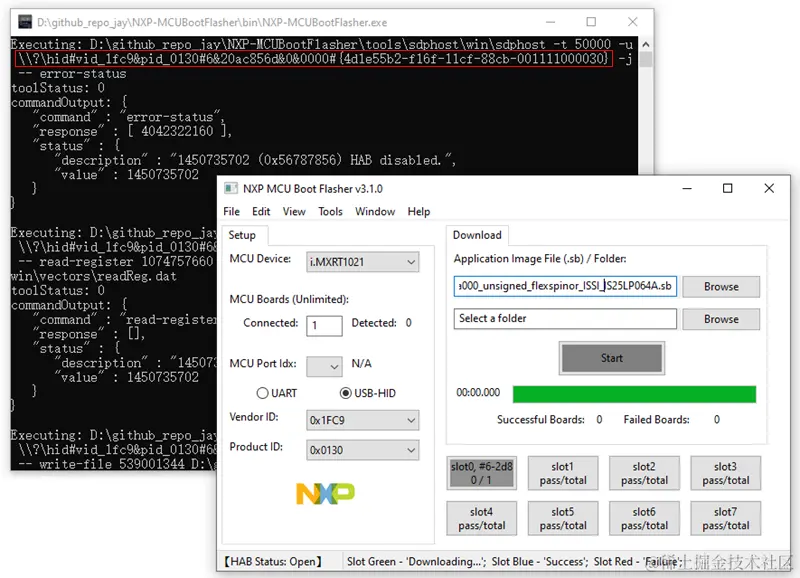Open the File menu

click(x=231, y=211)
